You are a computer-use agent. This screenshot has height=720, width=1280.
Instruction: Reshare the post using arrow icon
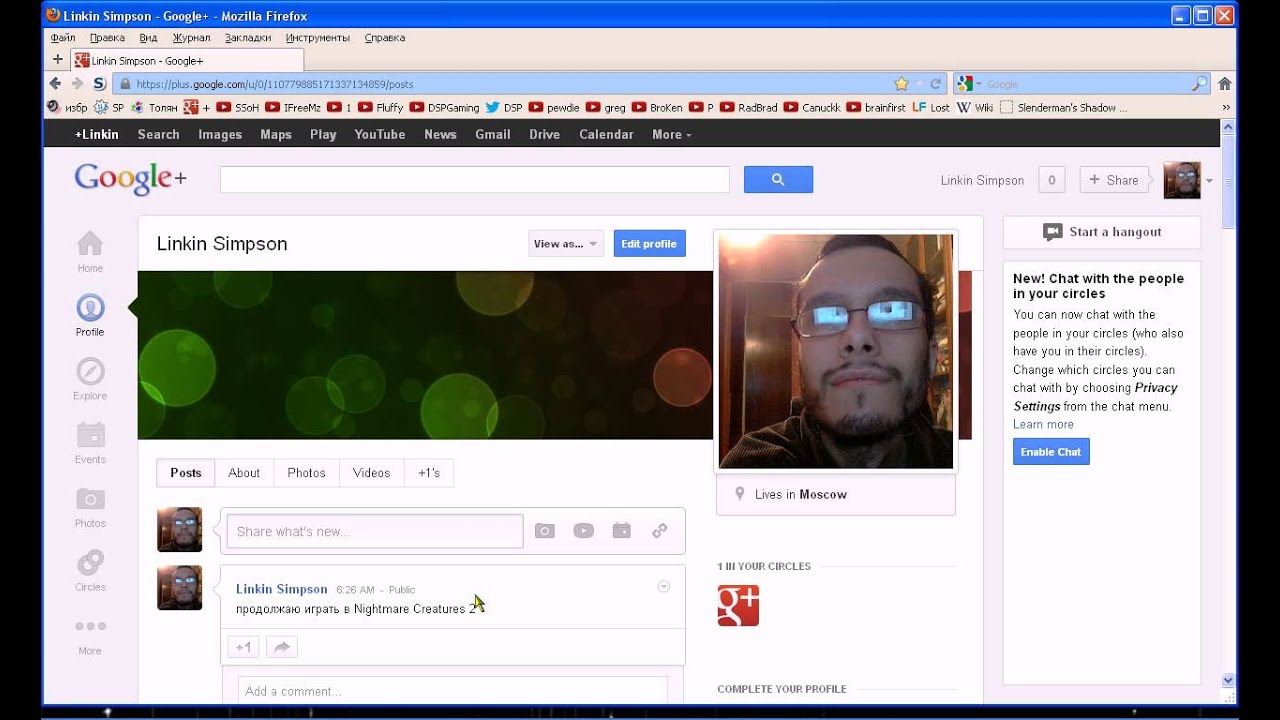[x=282, y=647]
